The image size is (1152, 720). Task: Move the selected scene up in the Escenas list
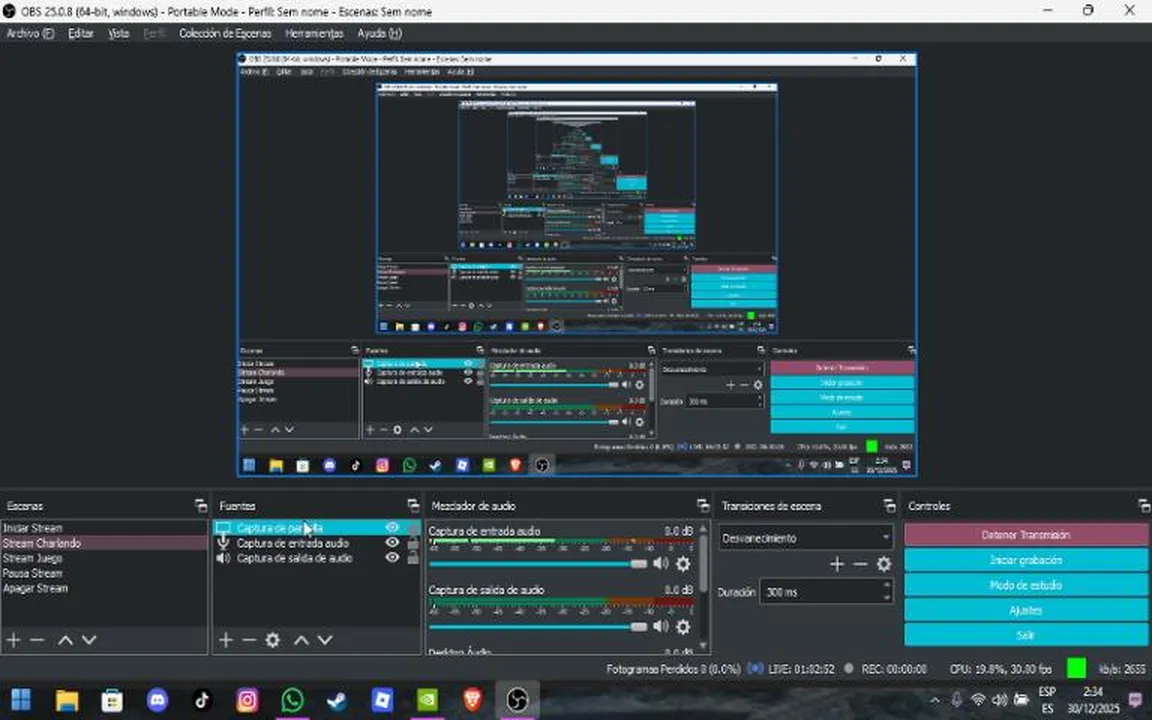coord(65,640)
